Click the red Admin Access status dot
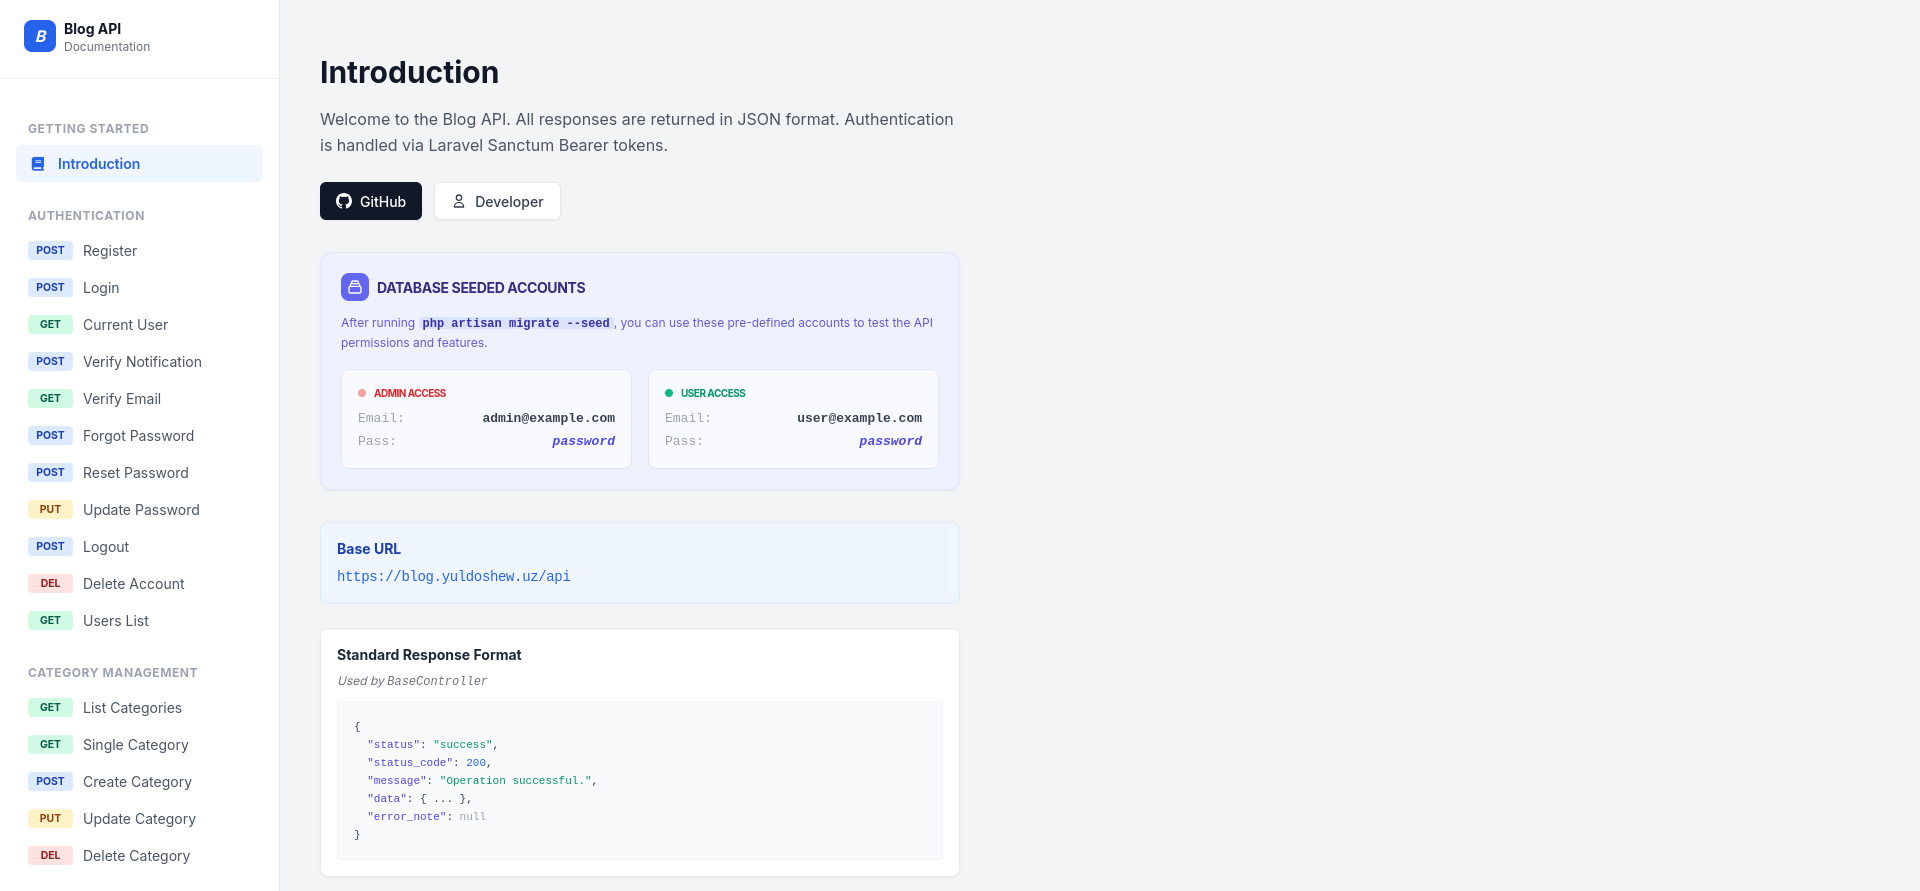The image size is (1920, 891). point(362,393)
